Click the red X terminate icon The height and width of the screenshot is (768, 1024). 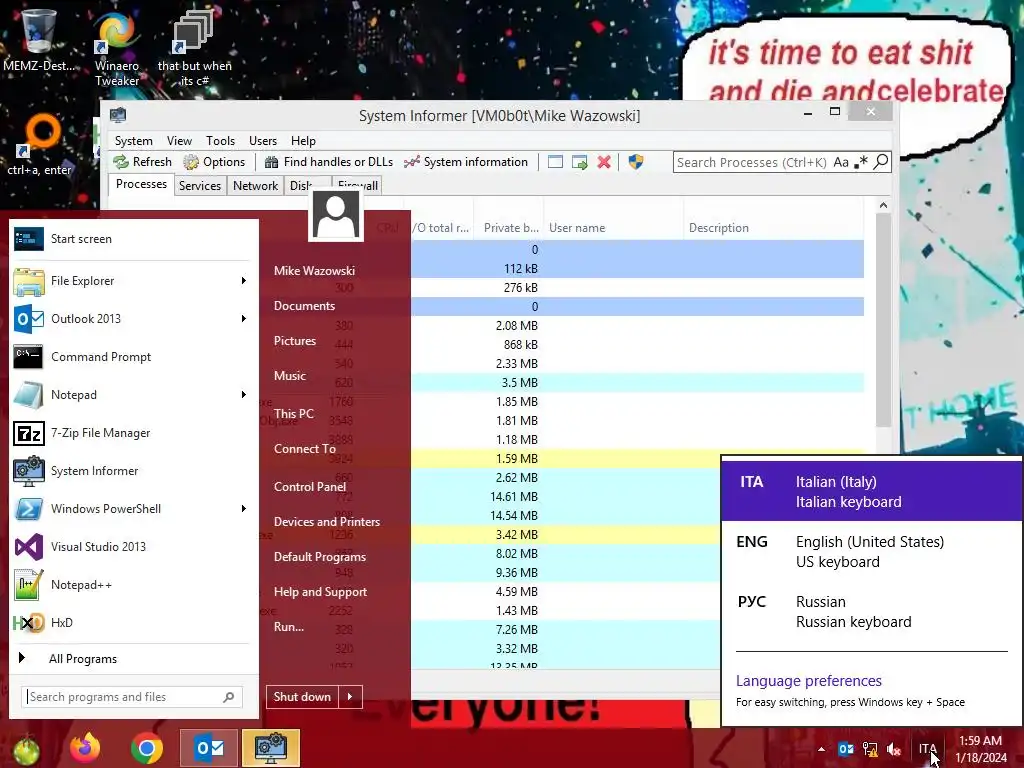[x=604, y=162]
